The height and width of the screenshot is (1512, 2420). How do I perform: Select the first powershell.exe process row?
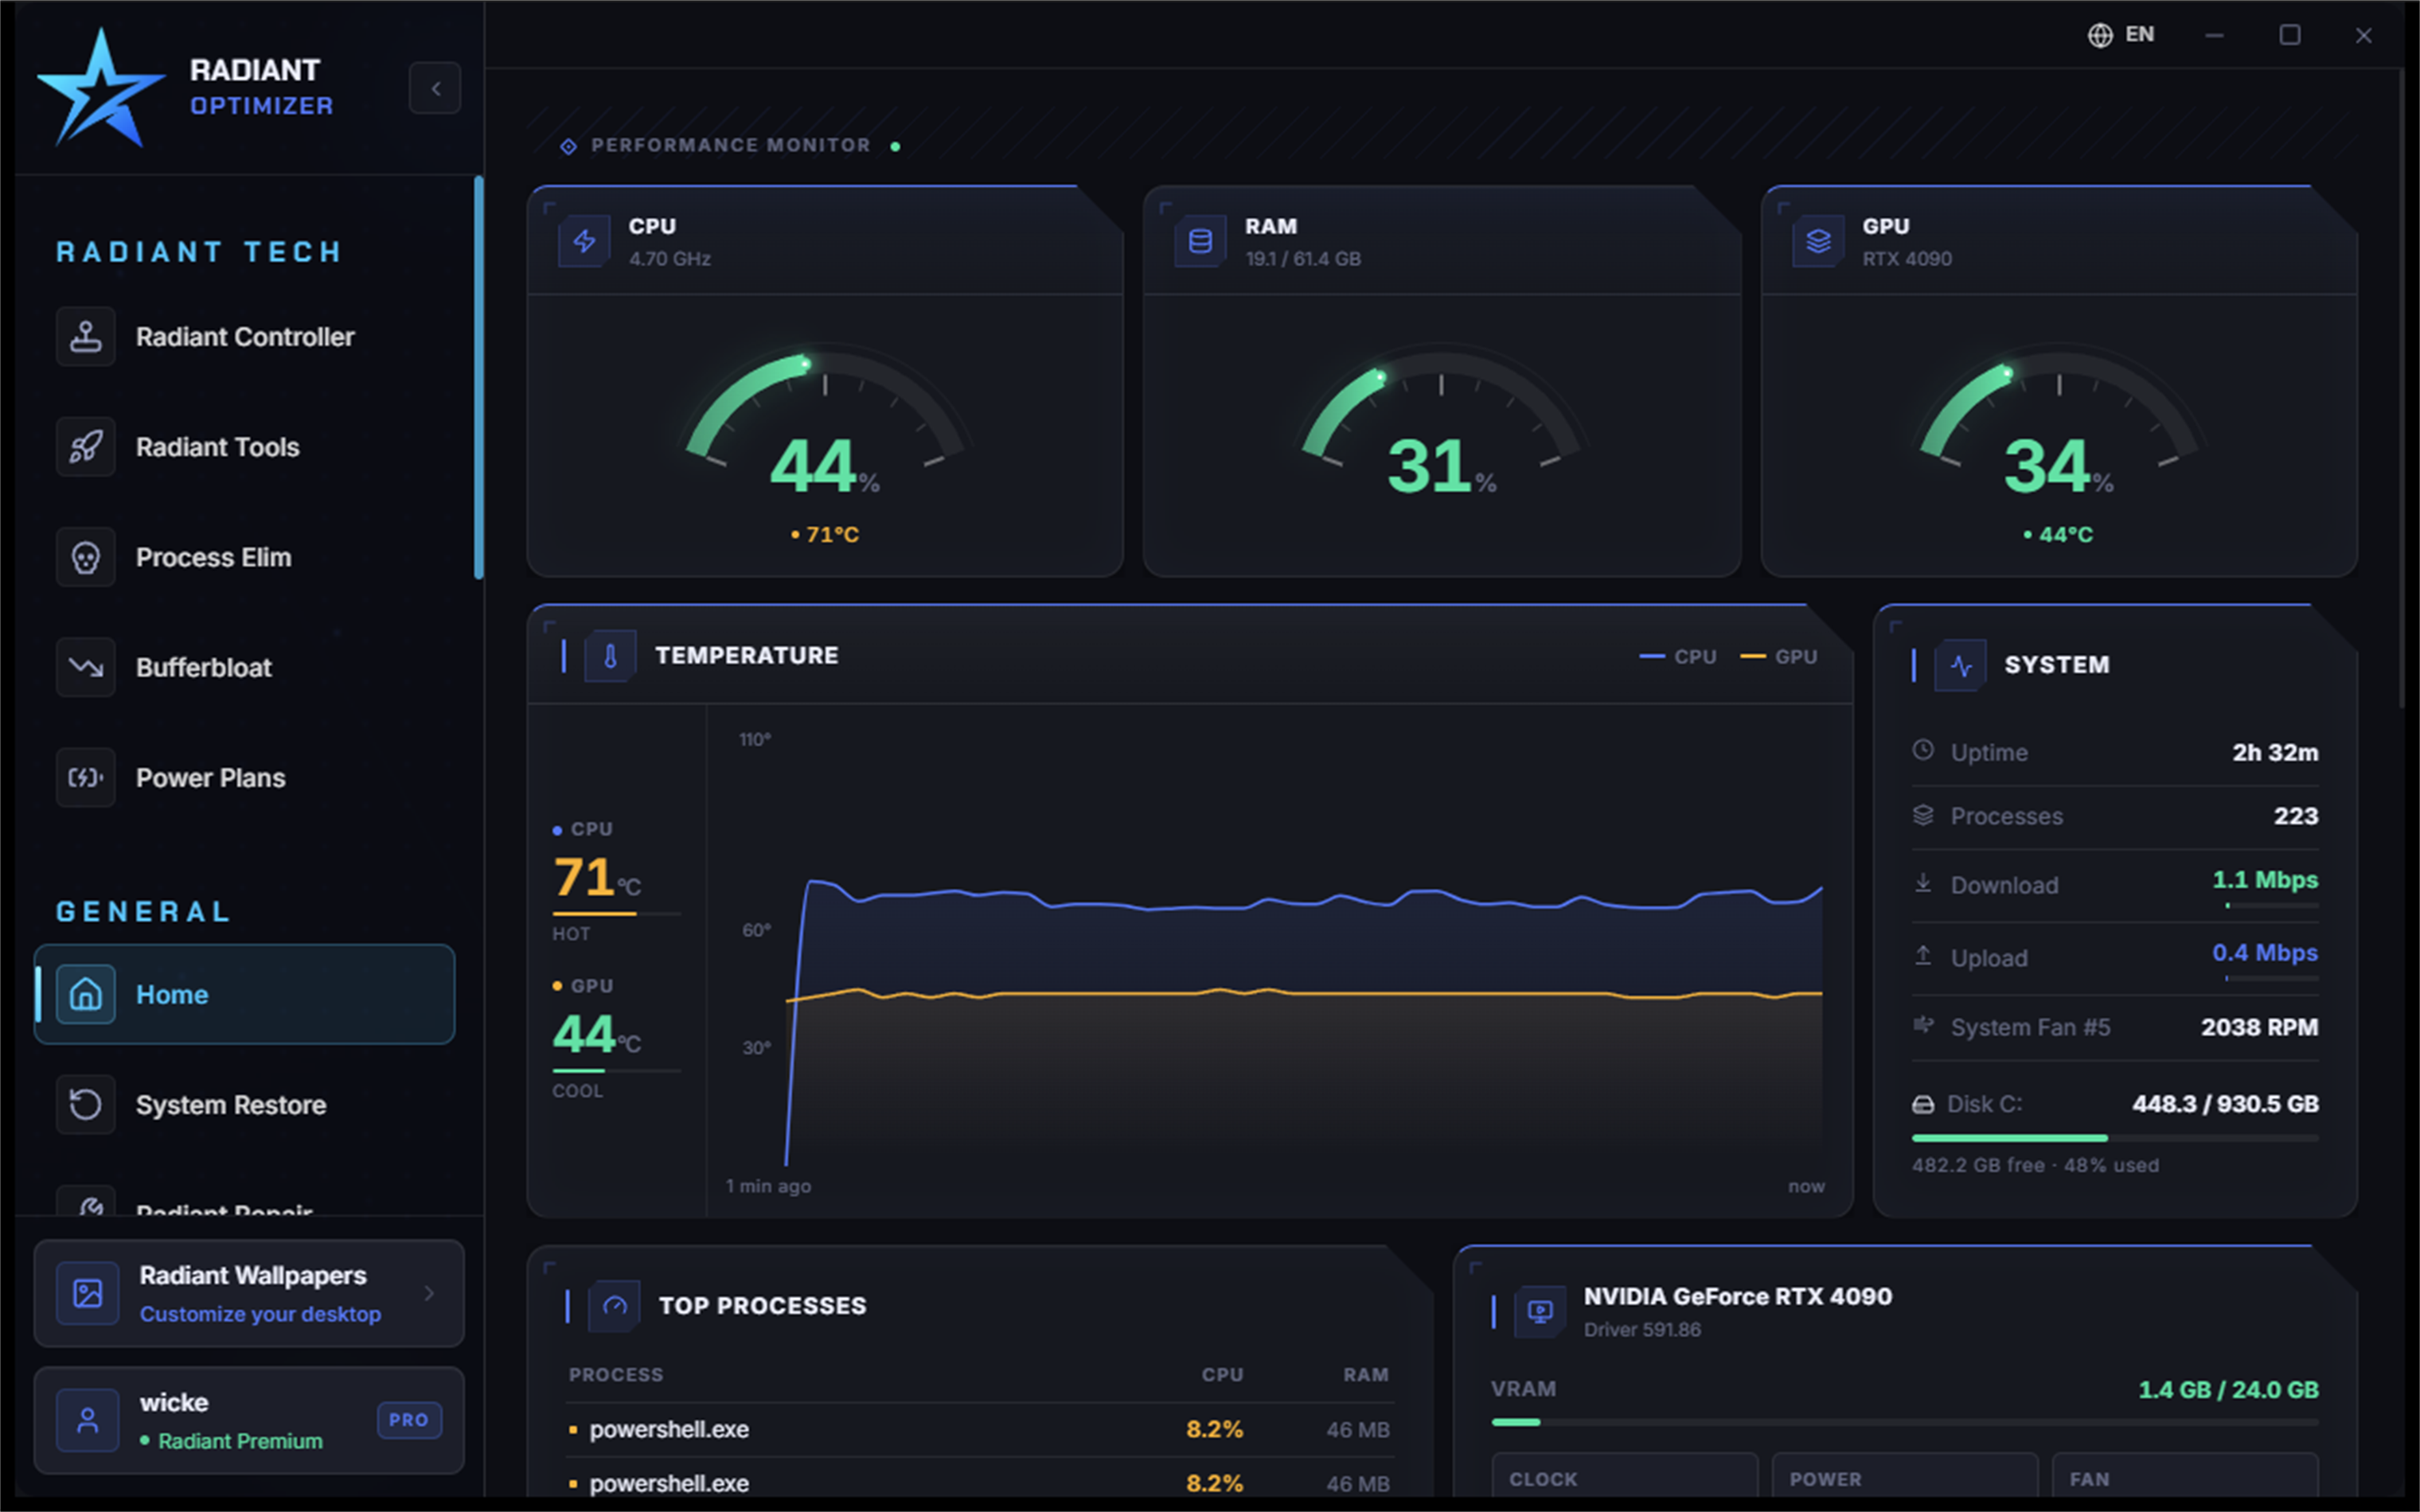click(x=979, y=1430)
